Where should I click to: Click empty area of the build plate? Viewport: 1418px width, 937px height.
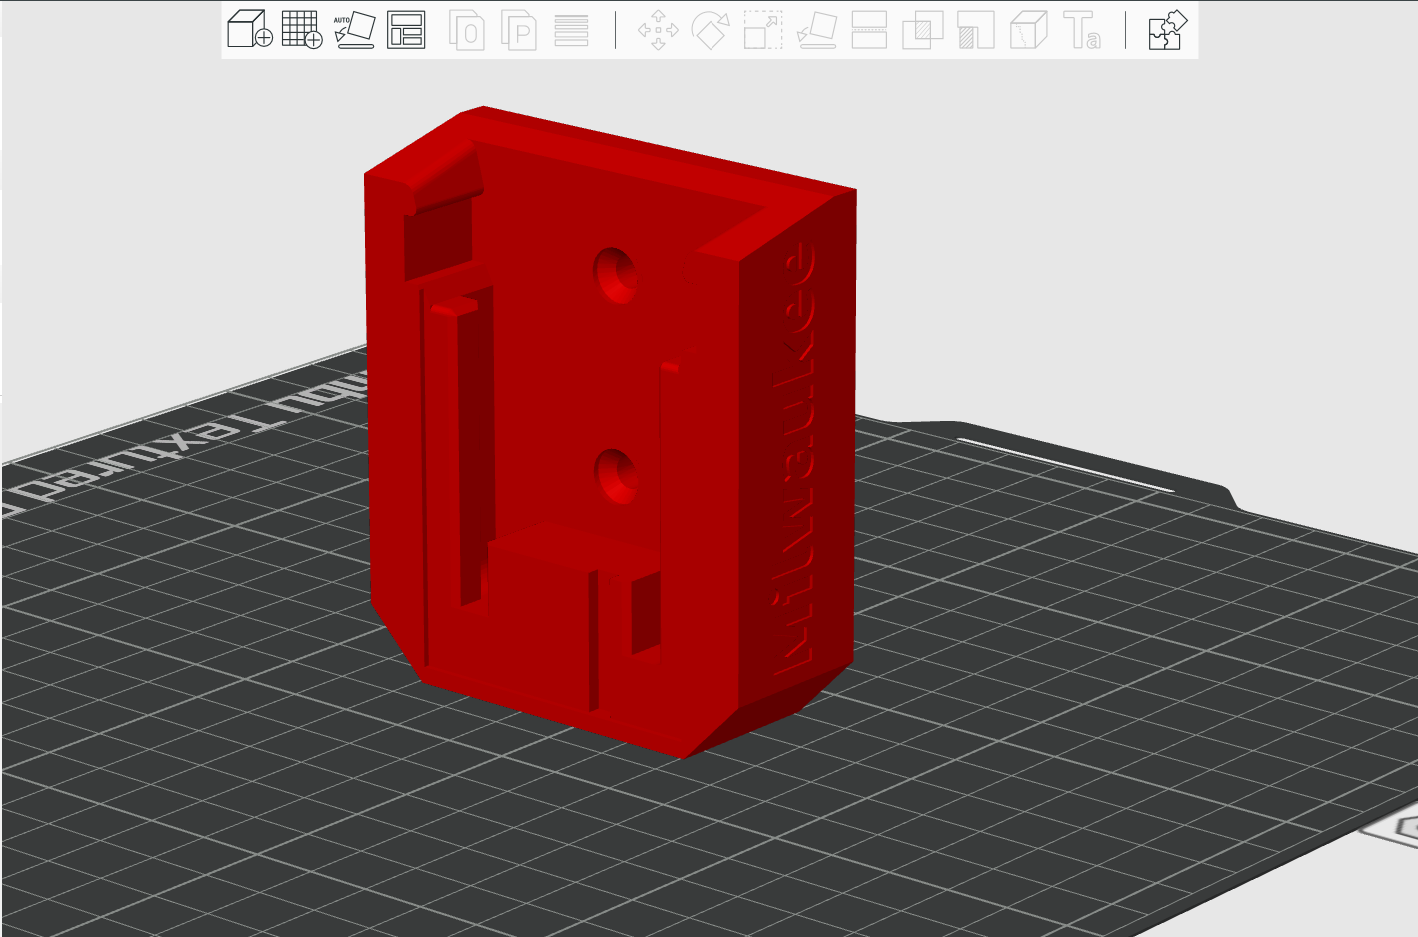[x=1050, y=700]
